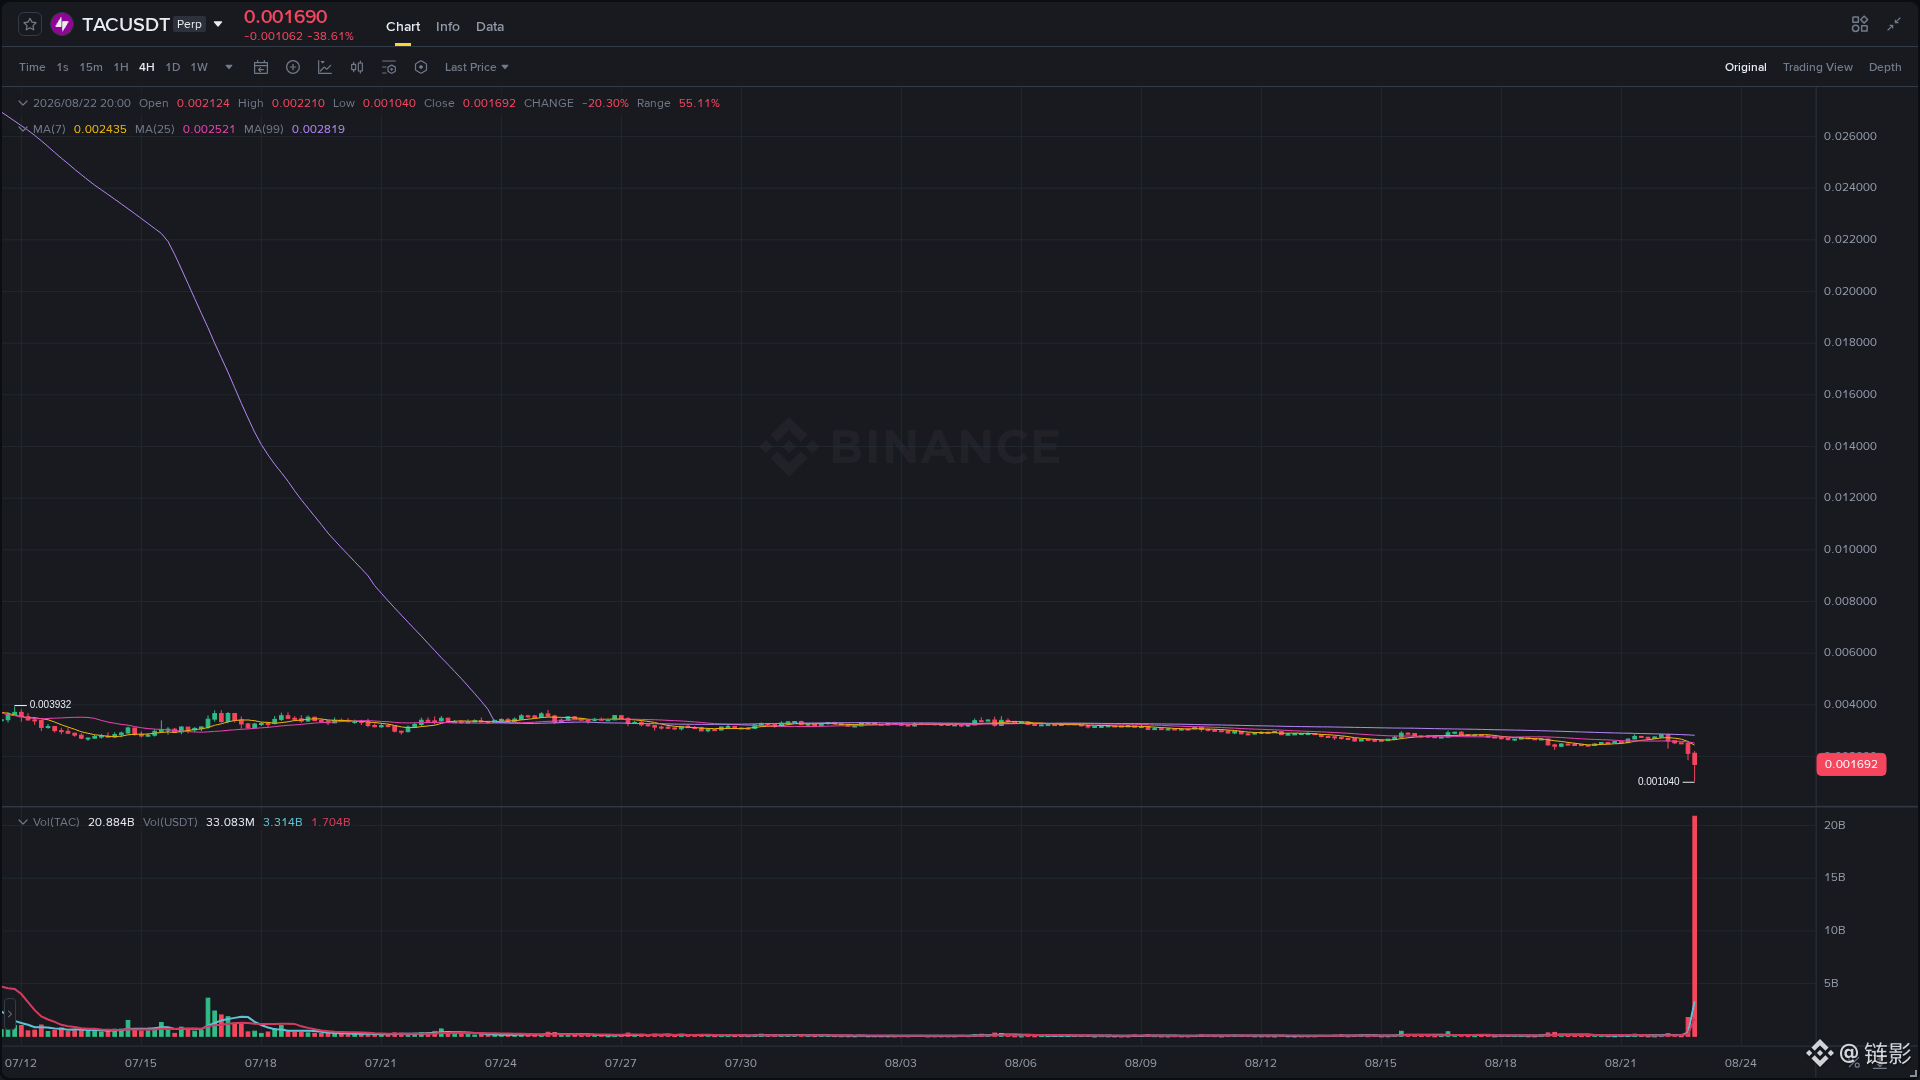Expand the more time intervals dropdown

229,67
